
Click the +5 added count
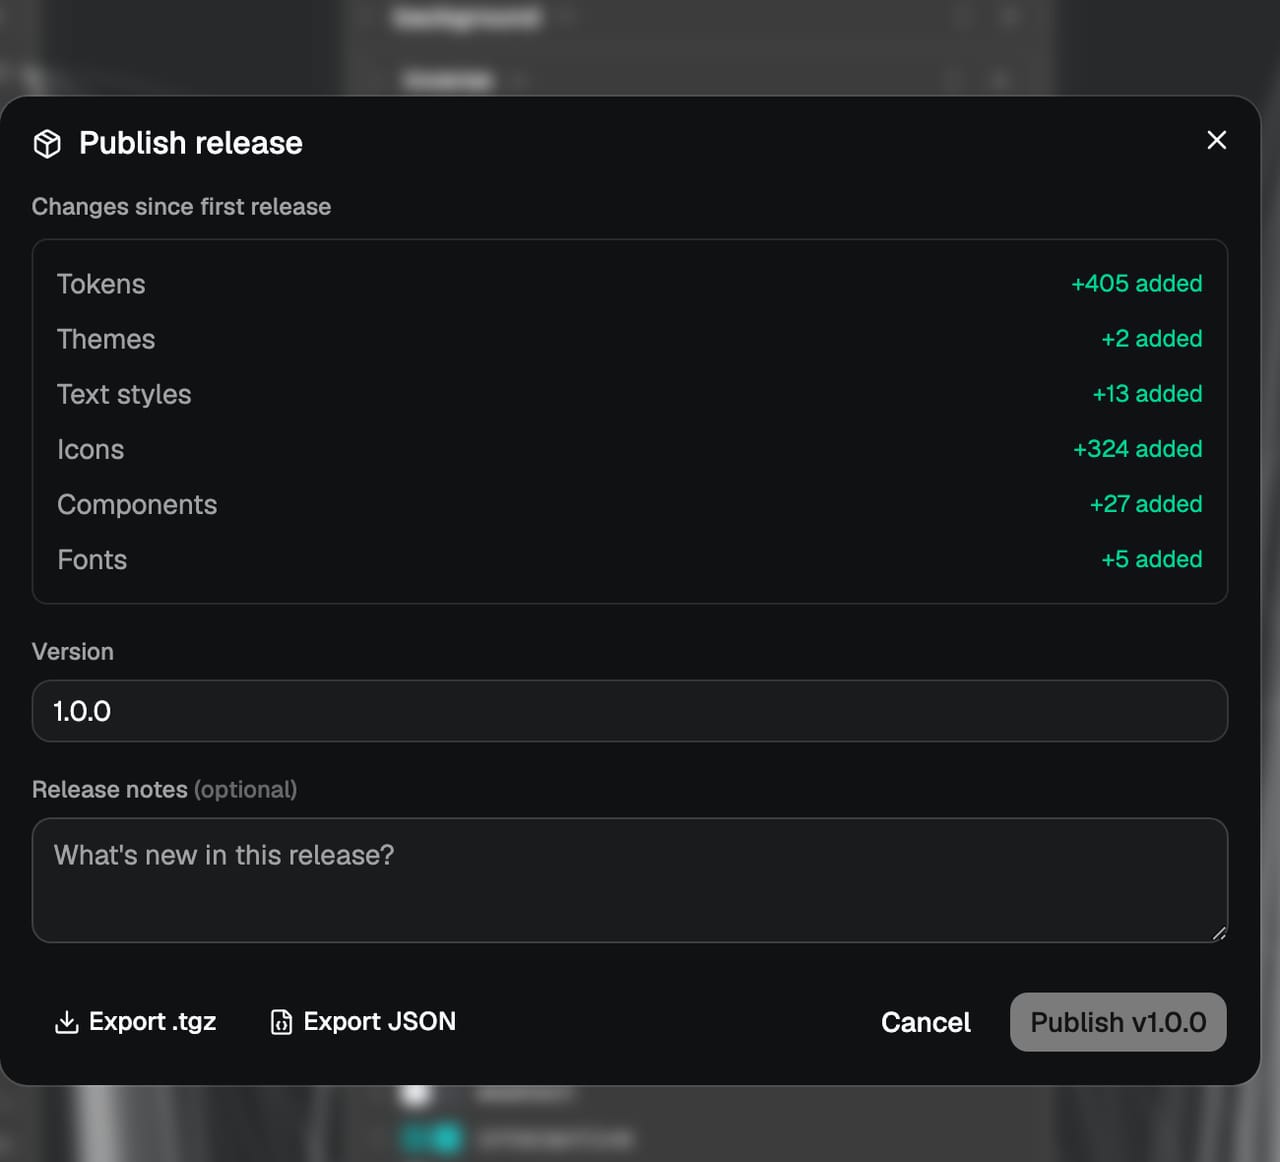coord(1152,559)
